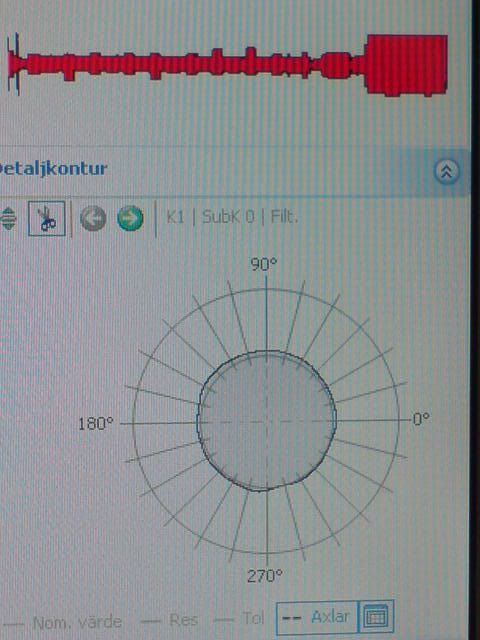Click the 90° label on polar plot
Viewport: 480px width, 640px height.
click(x=264, y=264)
